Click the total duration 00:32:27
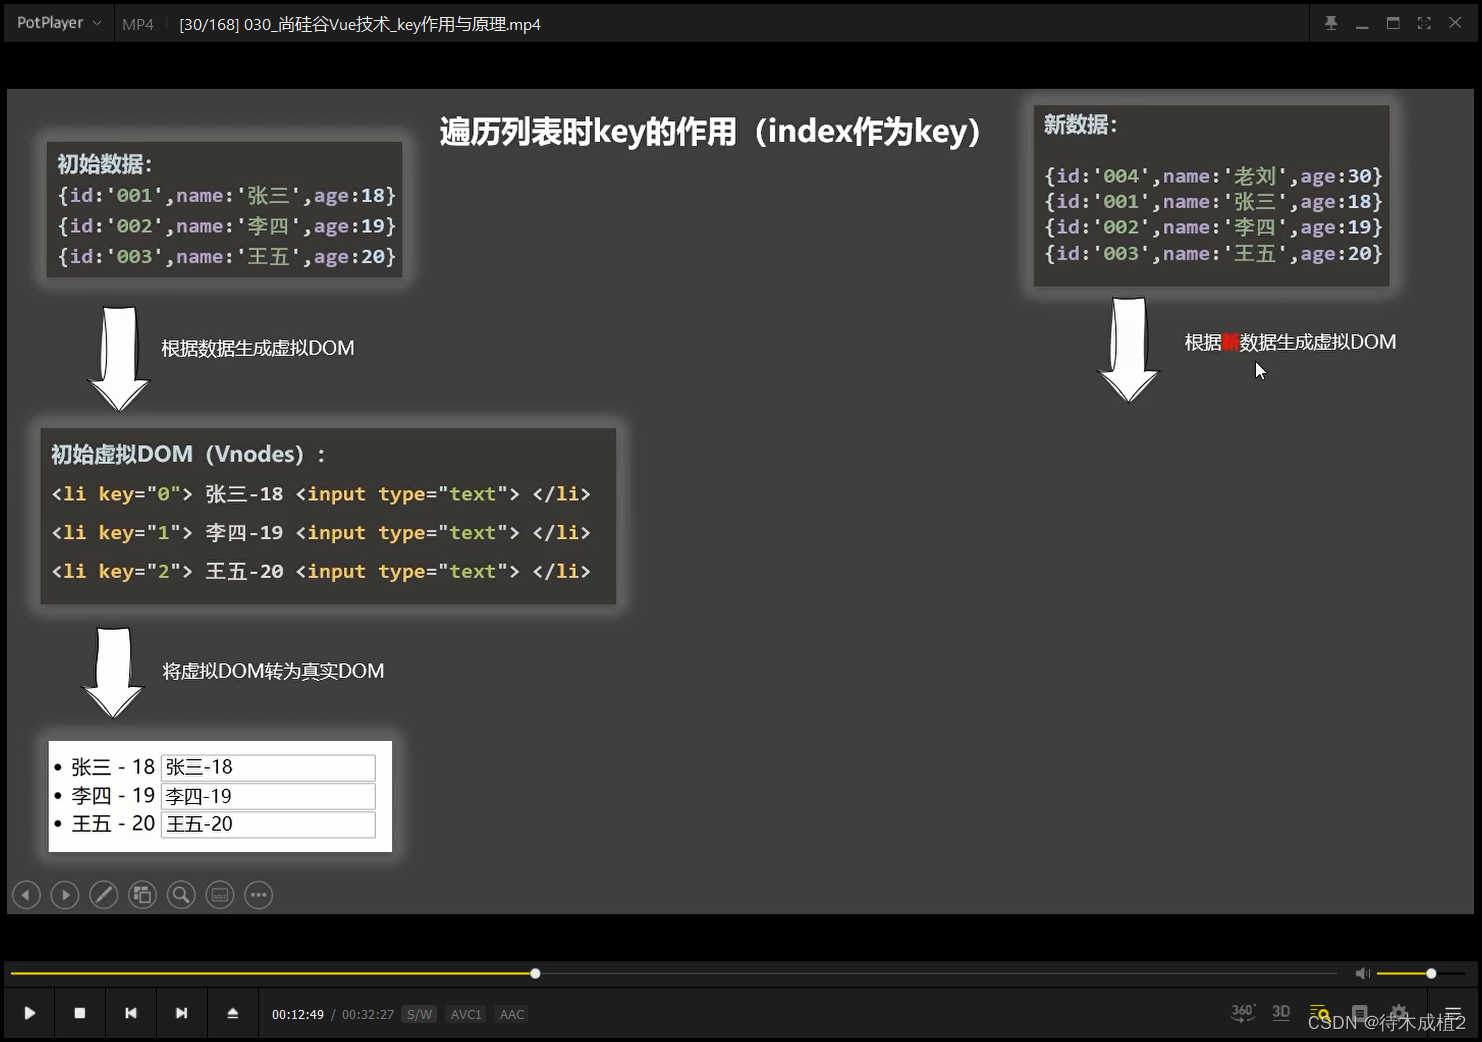Viewport: 1482px width, 1042px height. [x=368, y=1014]
